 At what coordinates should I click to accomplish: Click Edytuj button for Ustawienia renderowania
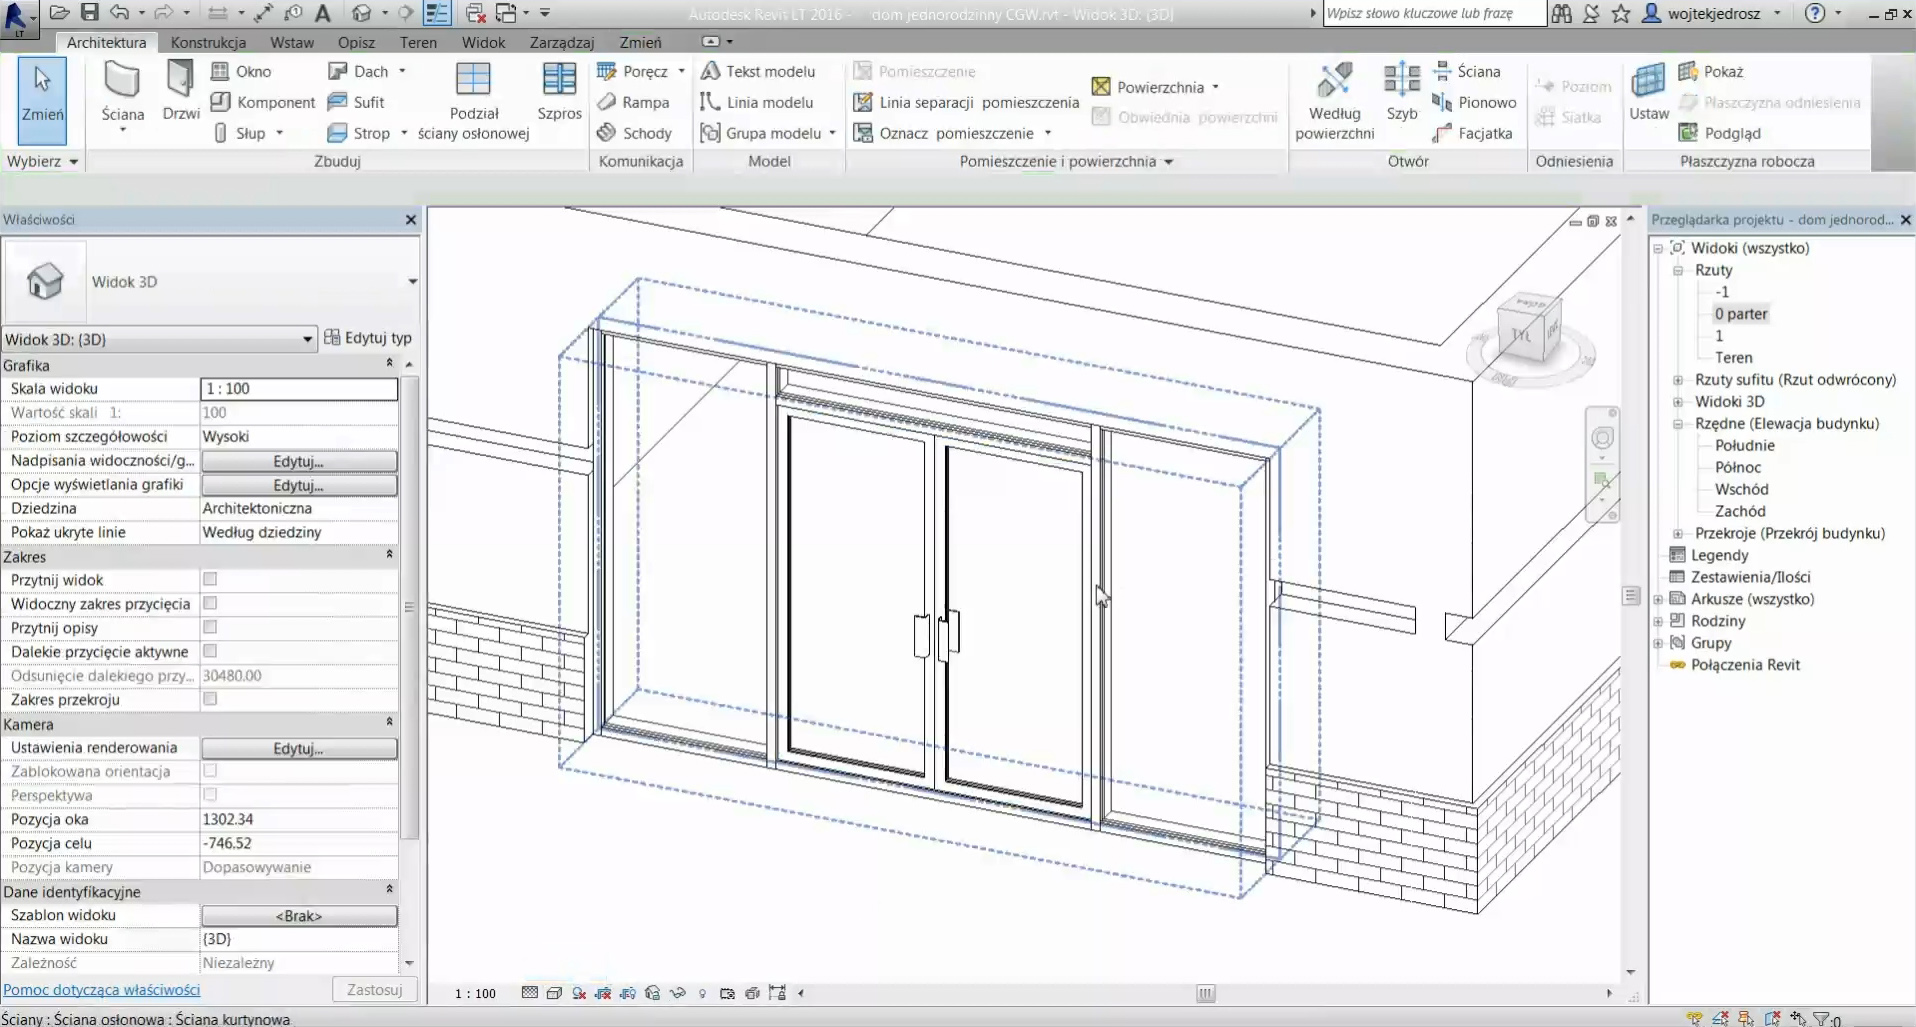pyautogui.click(x=299, y=748)
